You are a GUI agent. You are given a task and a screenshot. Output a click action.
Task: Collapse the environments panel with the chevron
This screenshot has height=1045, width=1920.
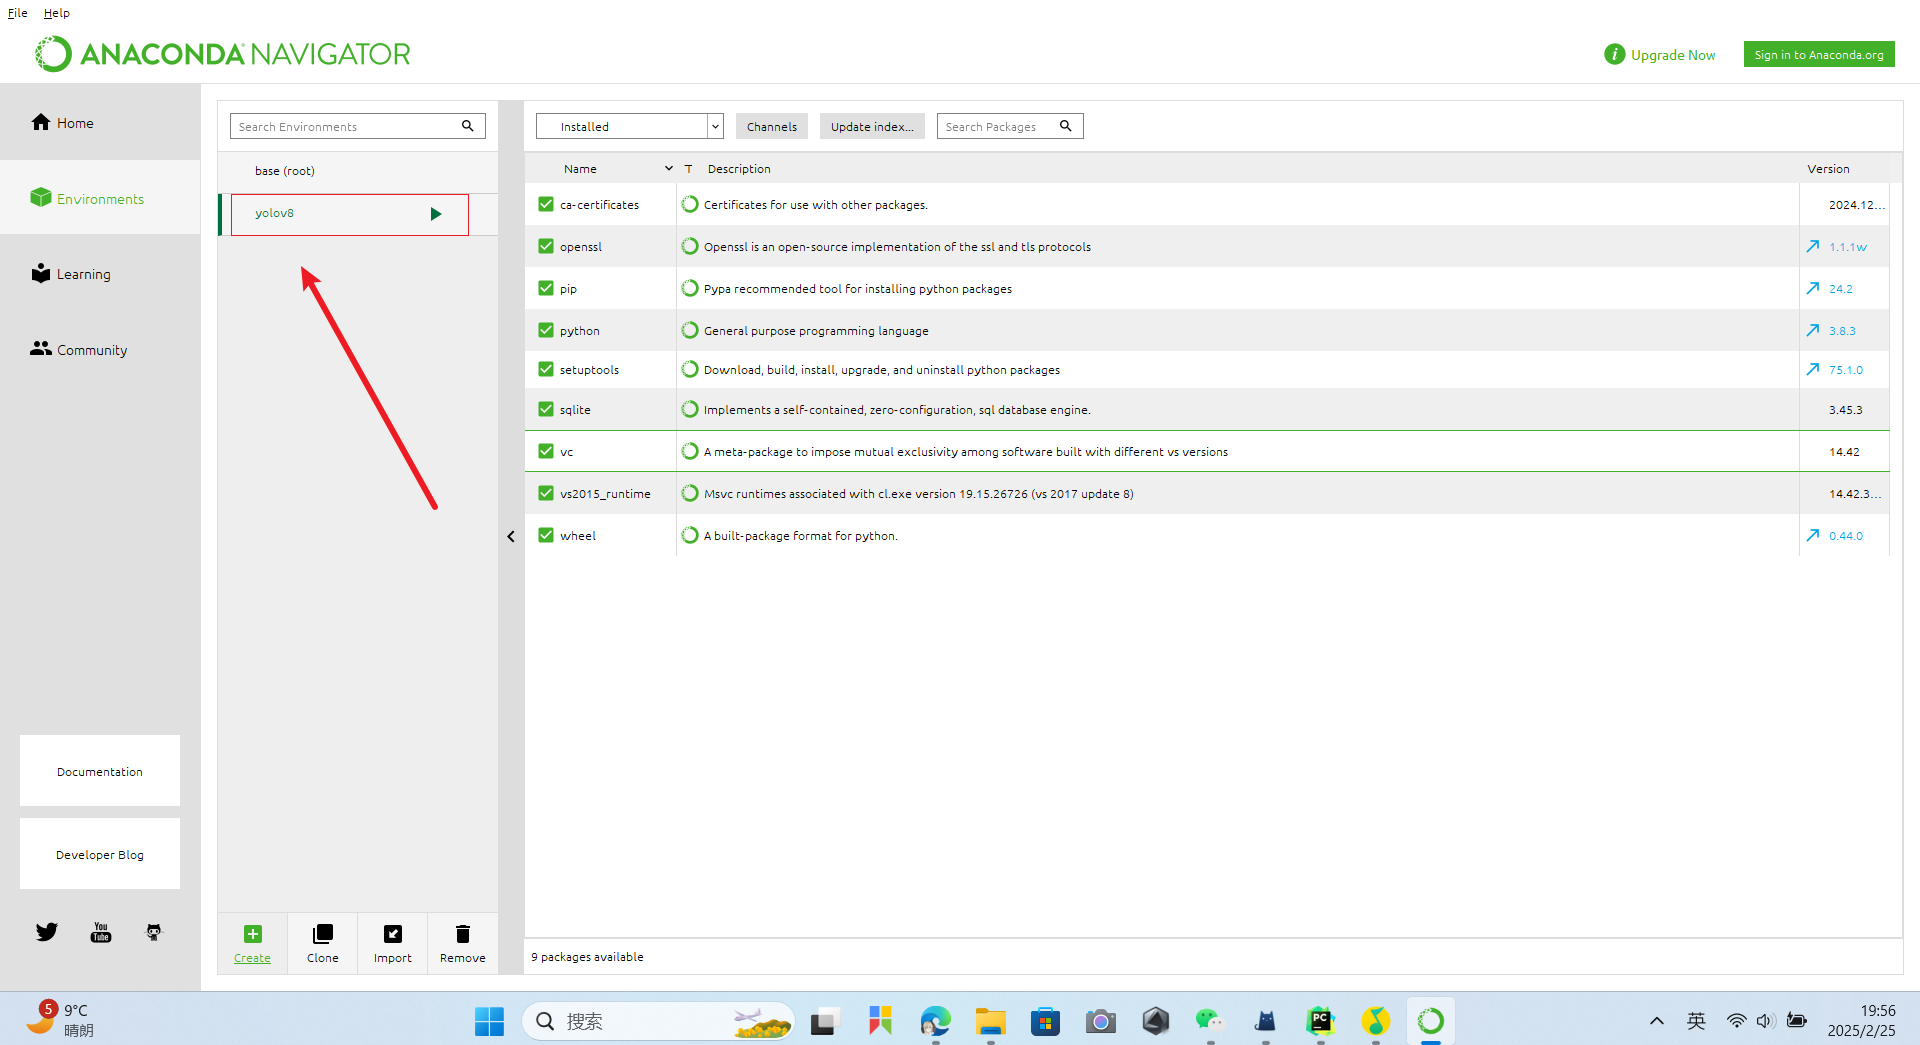tap(511, 537)
